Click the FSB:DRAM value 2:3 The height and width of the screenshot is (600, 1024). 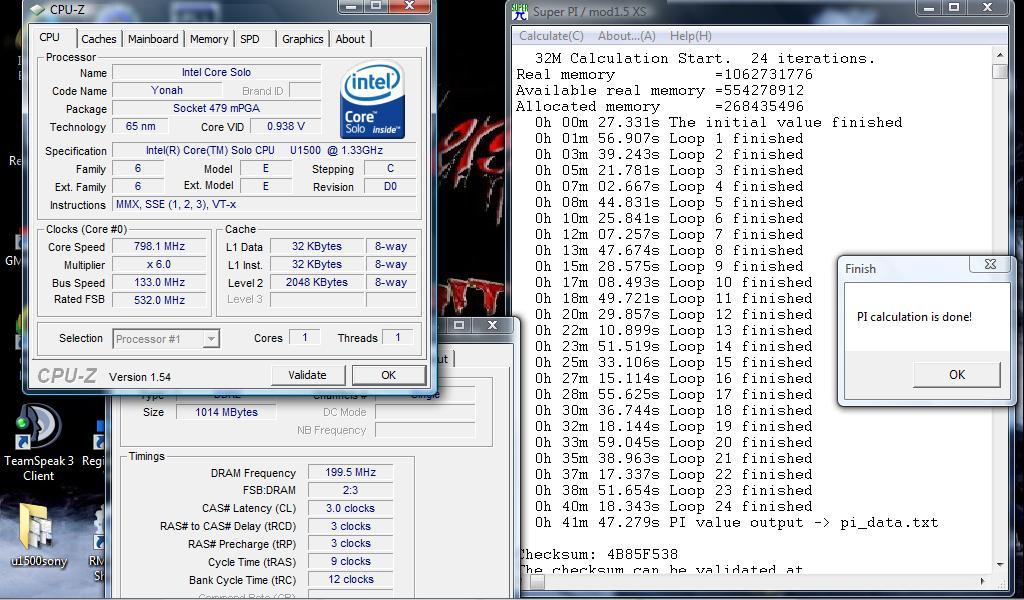(x=350, y=490)
